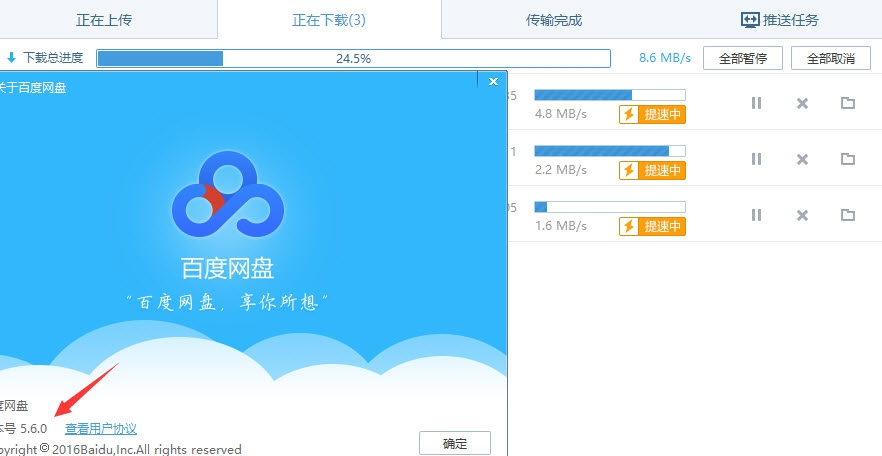Click the 1.6 MB/s speed text
Screen dimensions: 882x456
coord(561,226)
